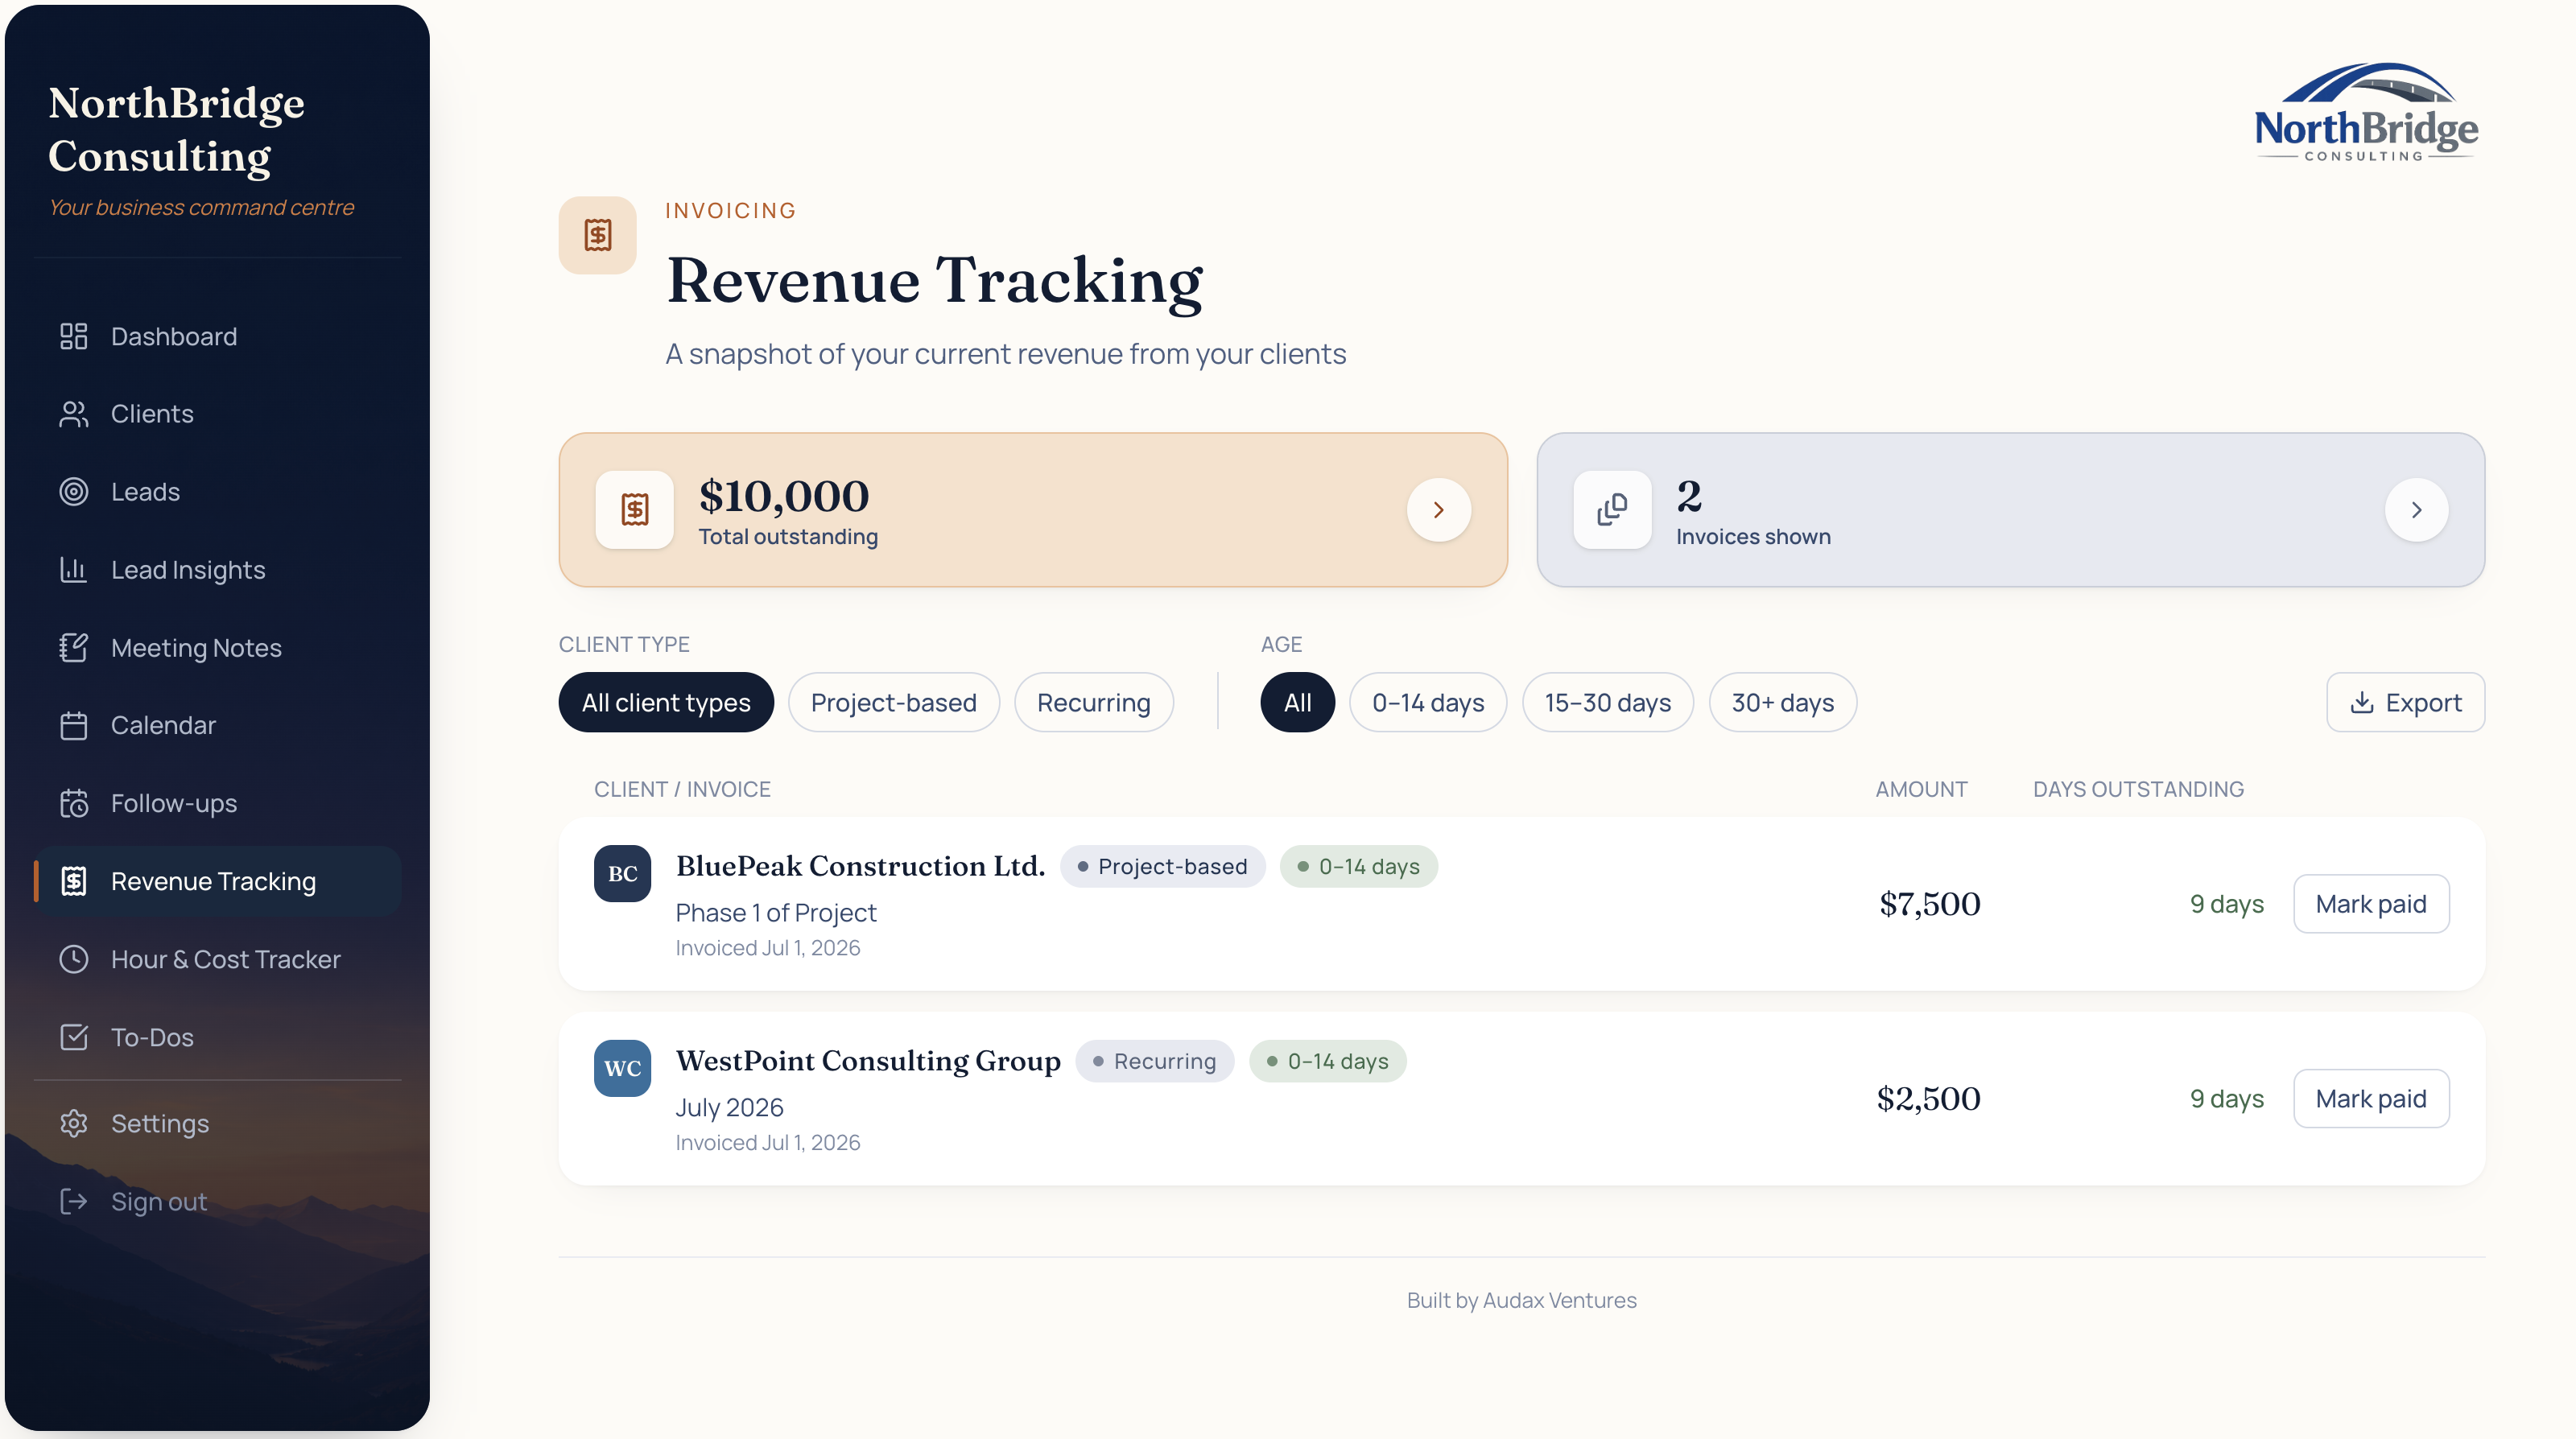Viewport: 2576px width, 1439px height.
Task: Filter by Project-based client type
Action: (x=894, y=703)
